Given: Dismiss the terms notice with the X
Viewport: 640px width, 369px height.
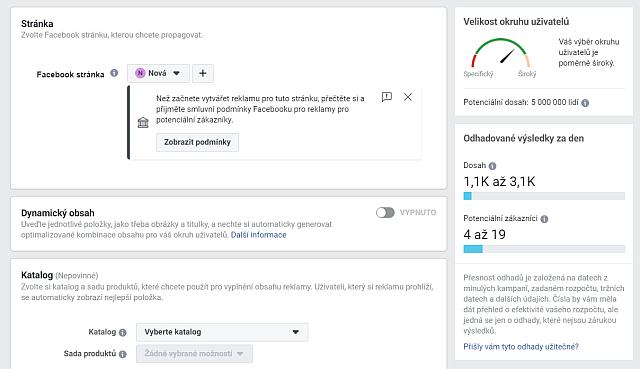Looking at the screenshot, I should [x=408, y=97].
